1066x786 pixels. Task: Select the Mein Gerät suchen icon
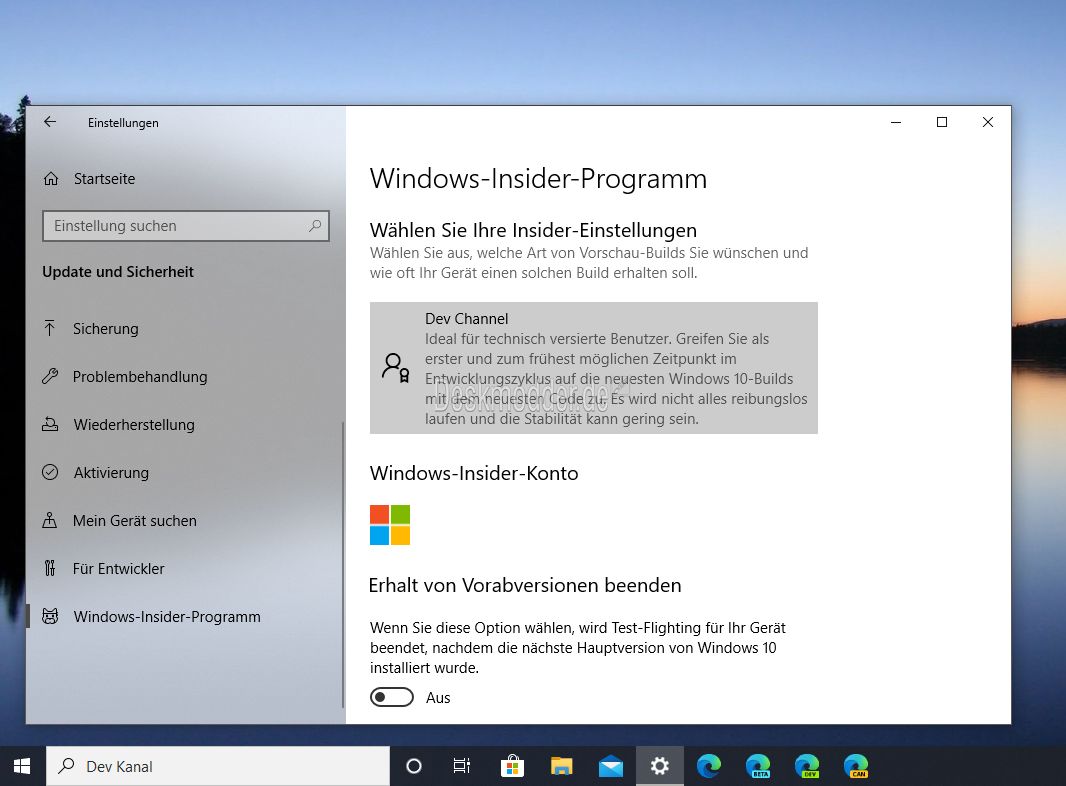[x=50, y=520]
